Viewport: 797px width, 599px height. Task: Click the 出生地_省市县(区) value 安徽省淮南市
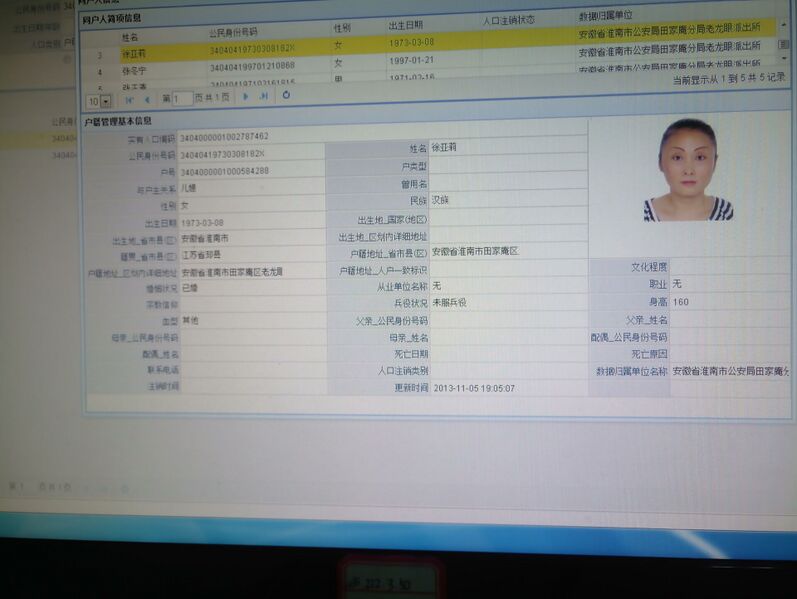click(x=205, y=238)
